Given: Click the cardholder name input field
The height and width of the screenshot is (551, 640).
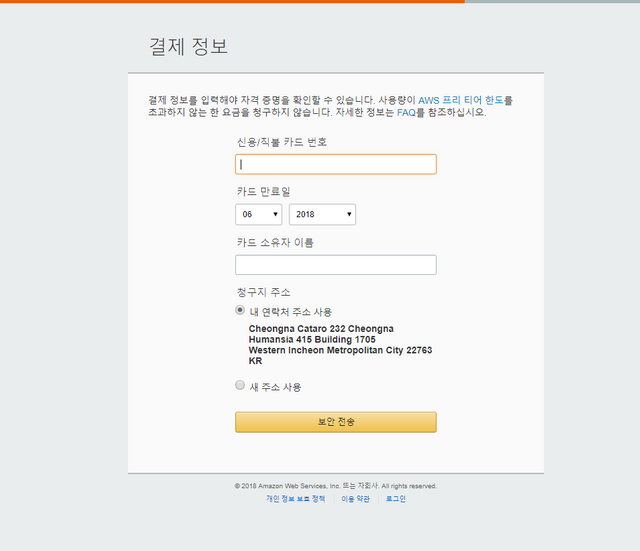Looking at the screenshot, I should pos(336,265).
